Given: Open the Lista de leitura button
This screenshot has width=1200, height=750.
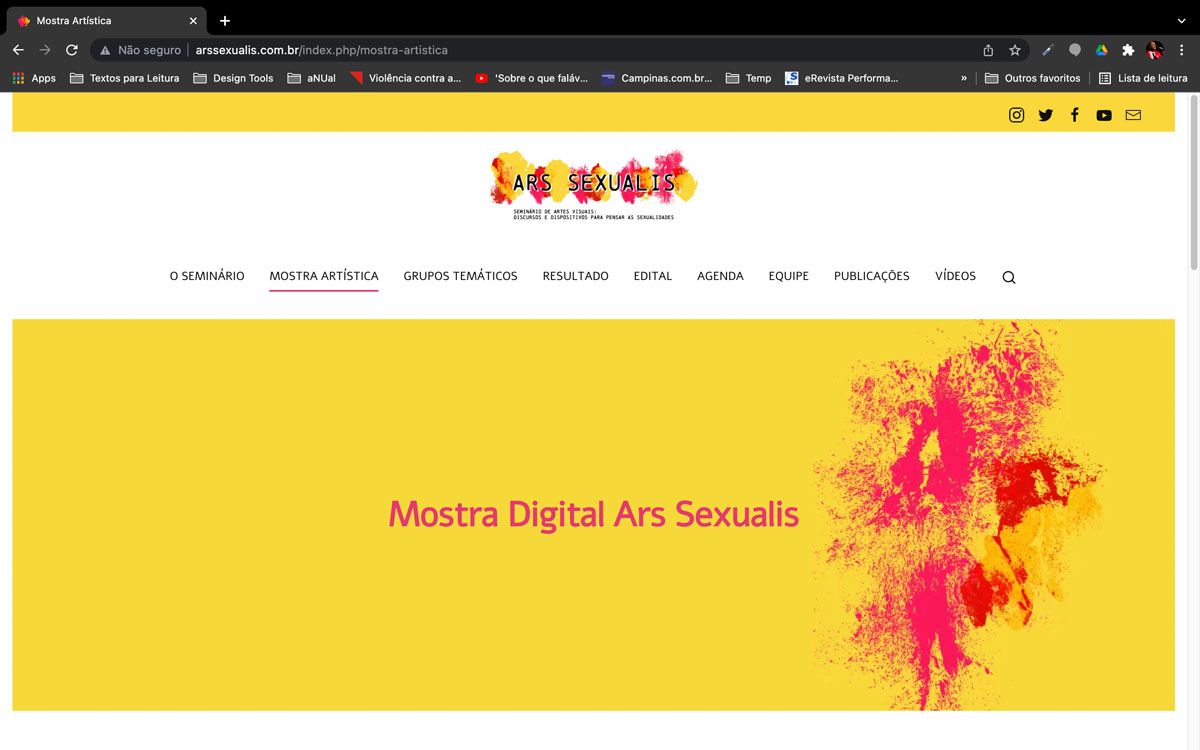Looking at the screenshot, I should pyautogui.click(x=1143, y=78).
